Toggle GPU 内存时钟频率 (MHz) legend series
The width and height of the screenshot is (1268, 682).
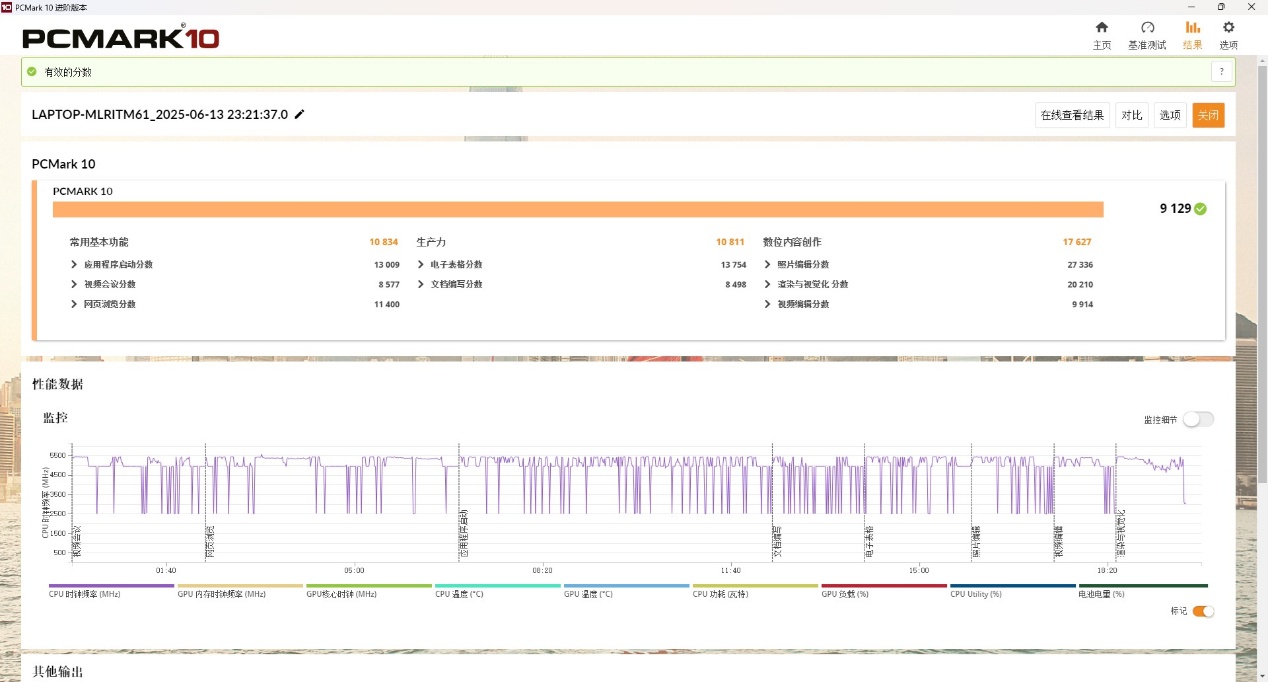coord(240,590)
